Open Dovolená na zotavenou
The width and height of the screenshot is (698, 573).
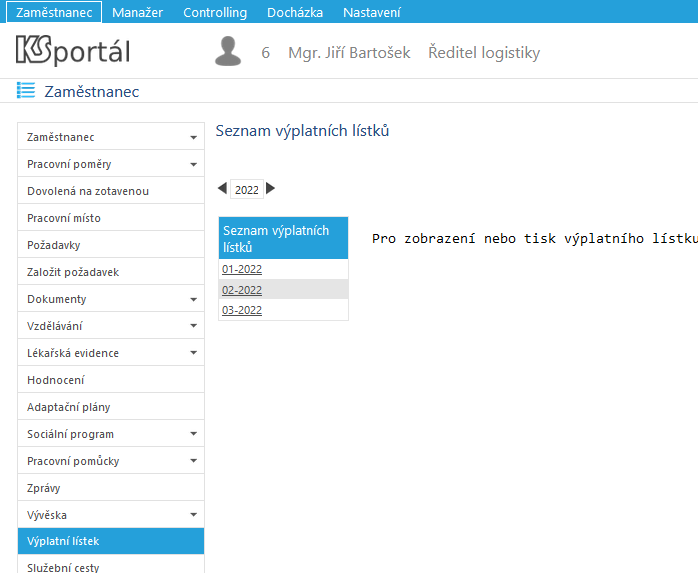coord(111,191)
